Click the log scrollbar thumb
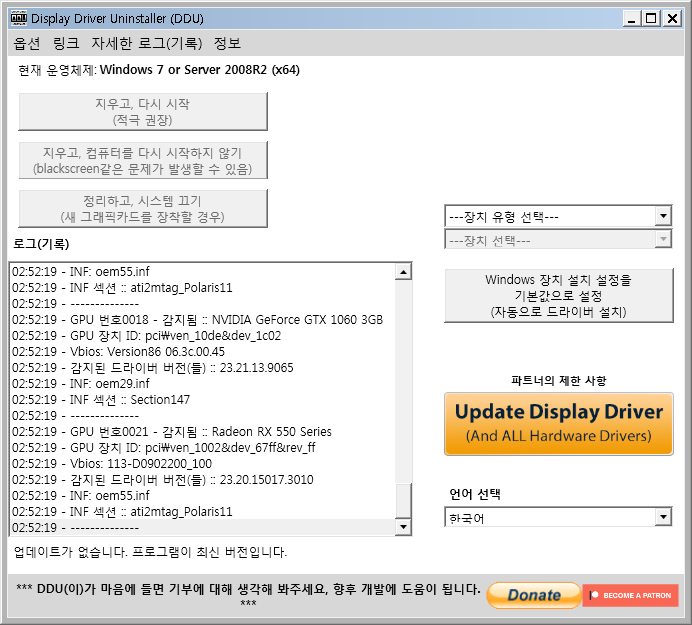This screenshot has width=692, height=625. click(403, 501)
